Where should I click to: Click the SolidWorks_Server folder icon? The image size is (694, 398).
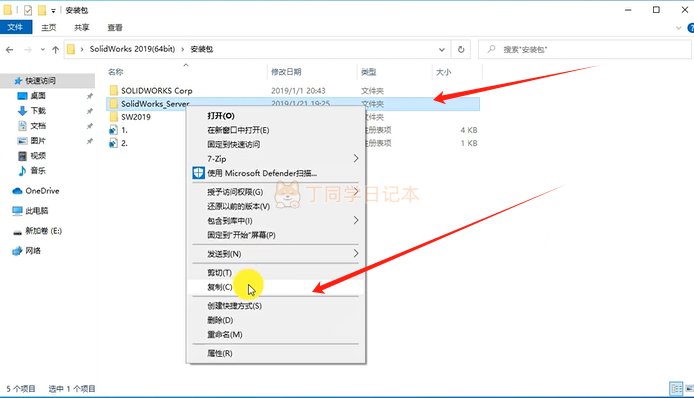[114, 104]
